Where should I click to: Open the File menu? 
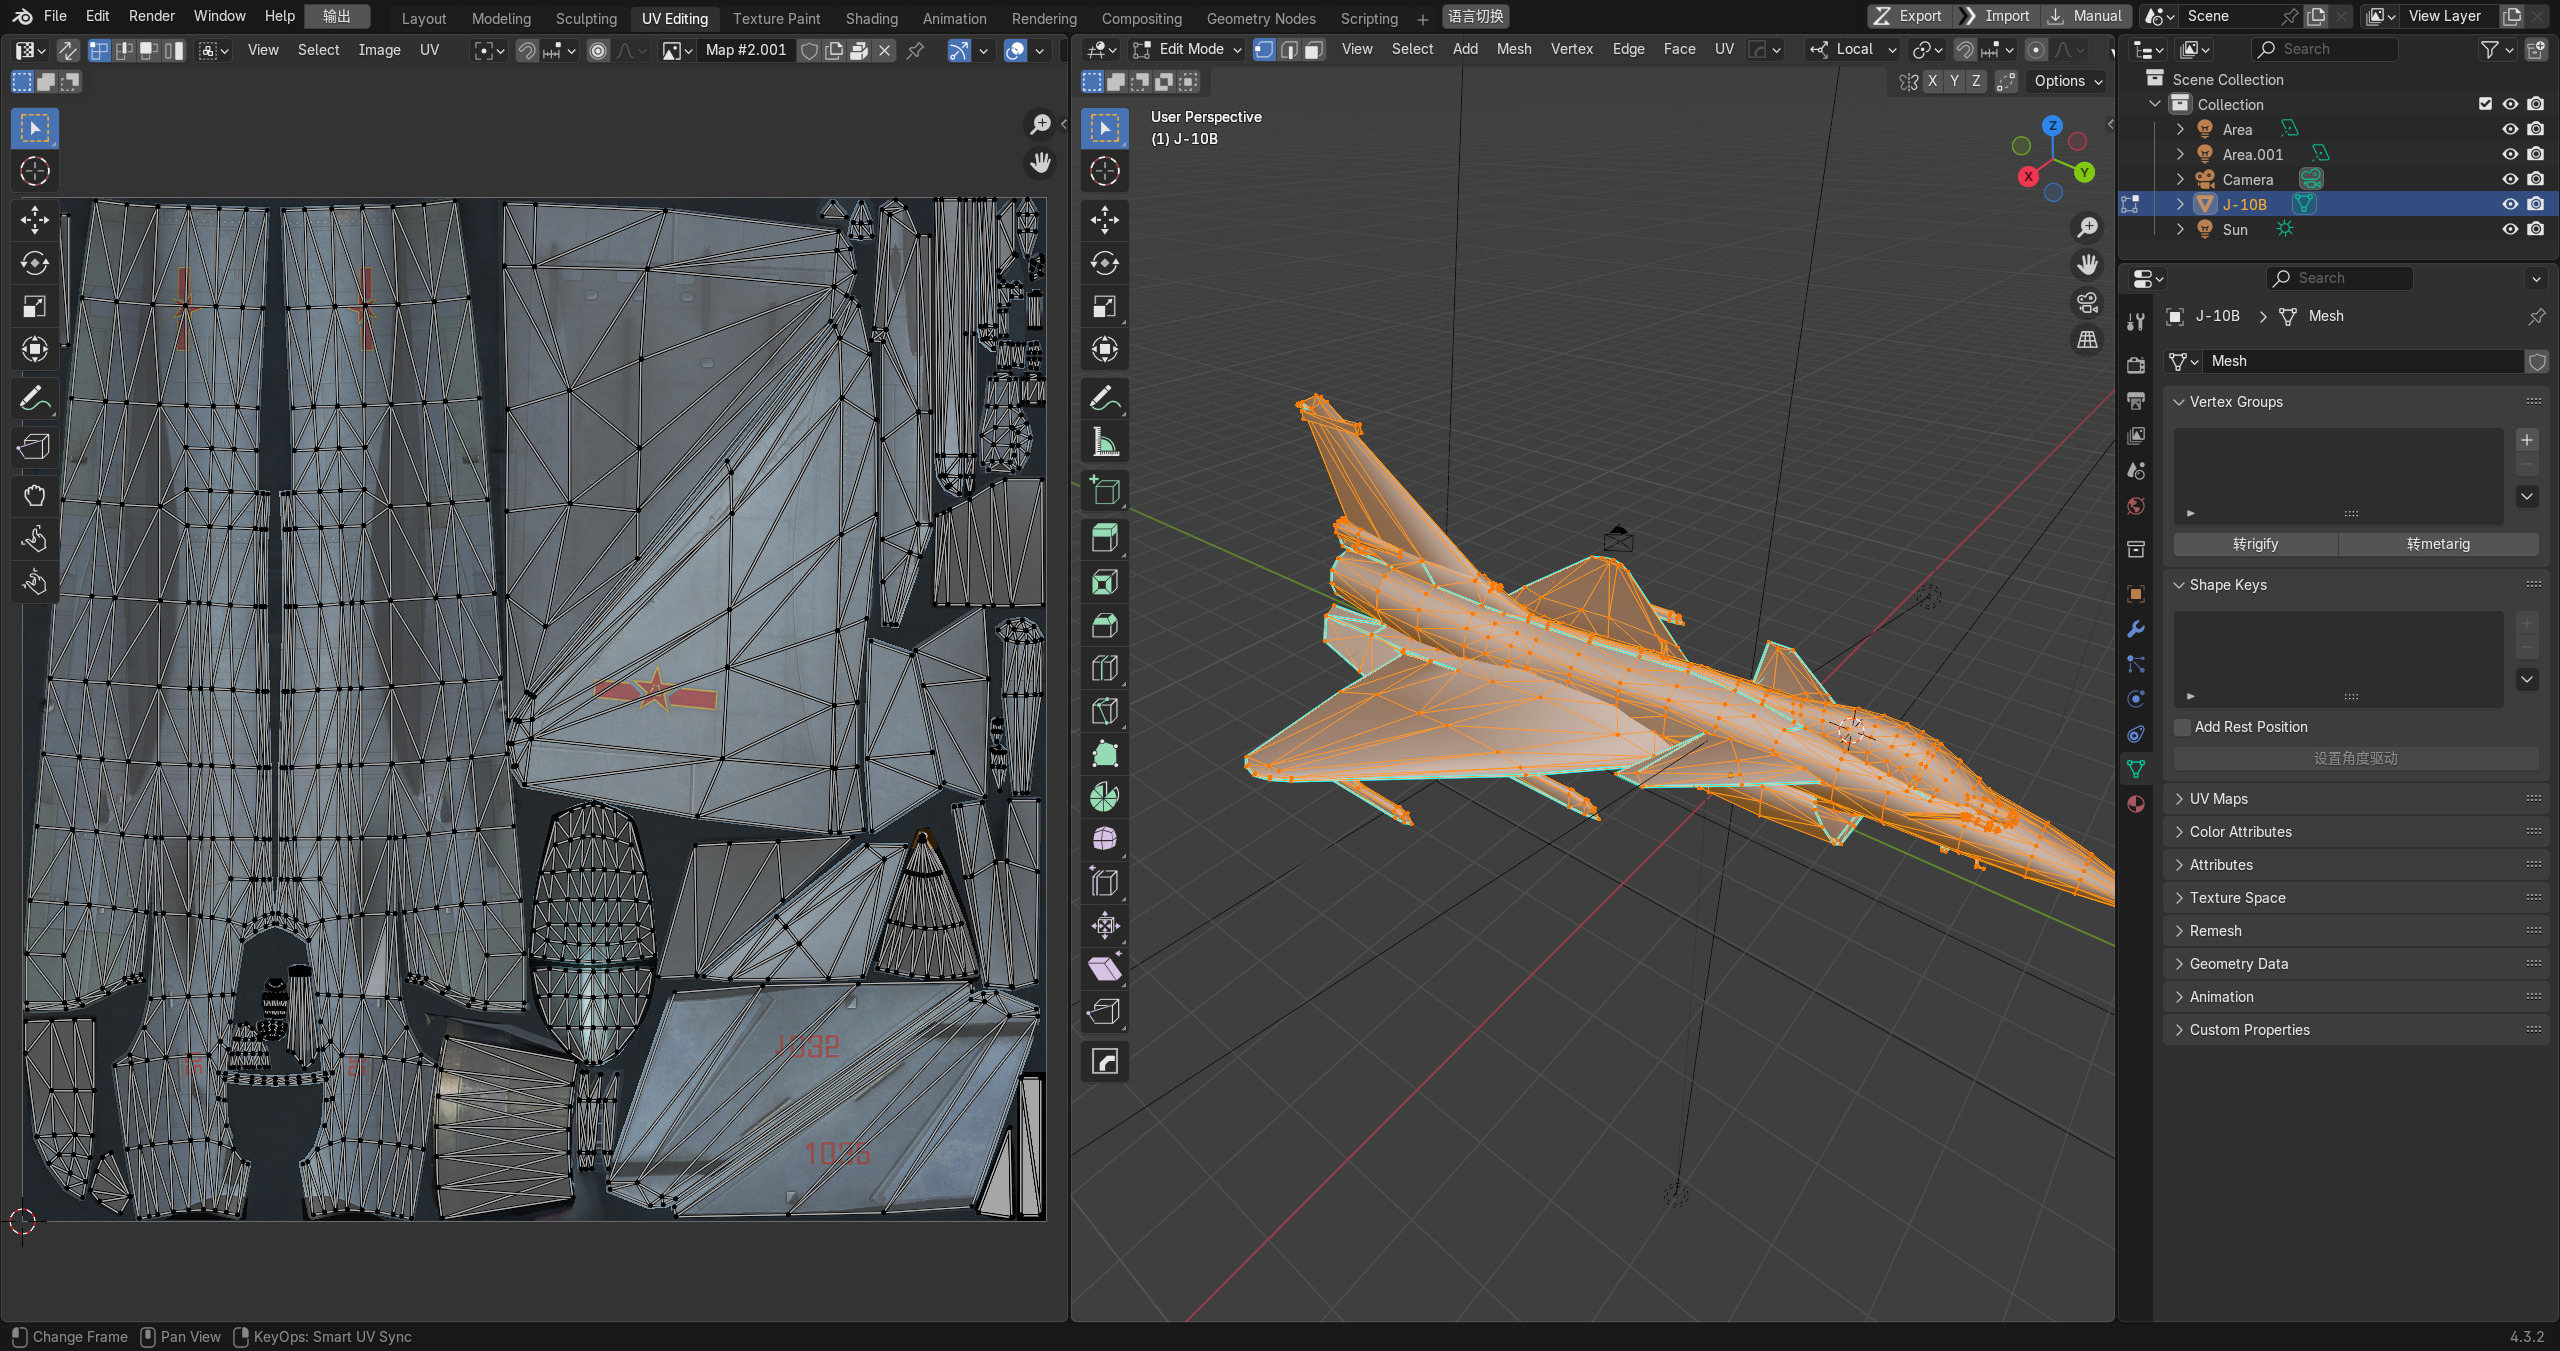point(55,16)
